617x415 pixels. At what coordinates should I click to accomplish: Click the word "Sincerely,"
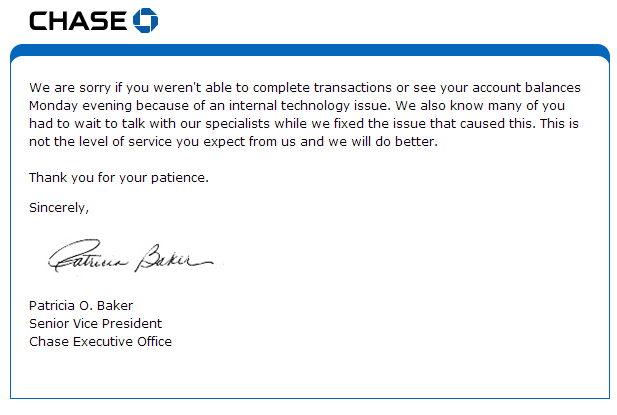tap(60, 209)
